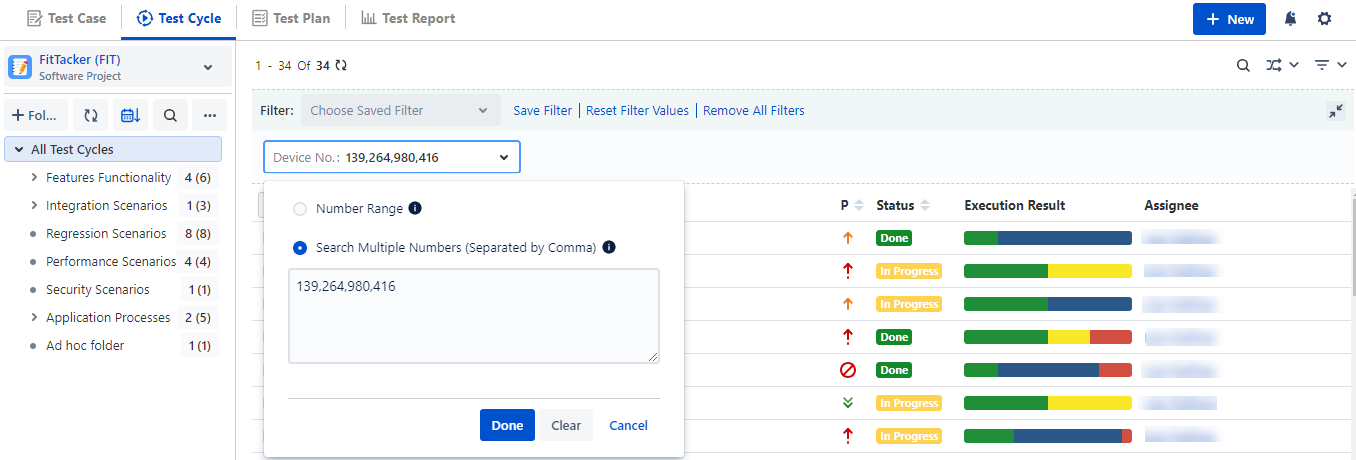Image resolution: width=1356 pixels, height=460 pixels.
Task: Click first row's execution result bar
Action: 1048,238
